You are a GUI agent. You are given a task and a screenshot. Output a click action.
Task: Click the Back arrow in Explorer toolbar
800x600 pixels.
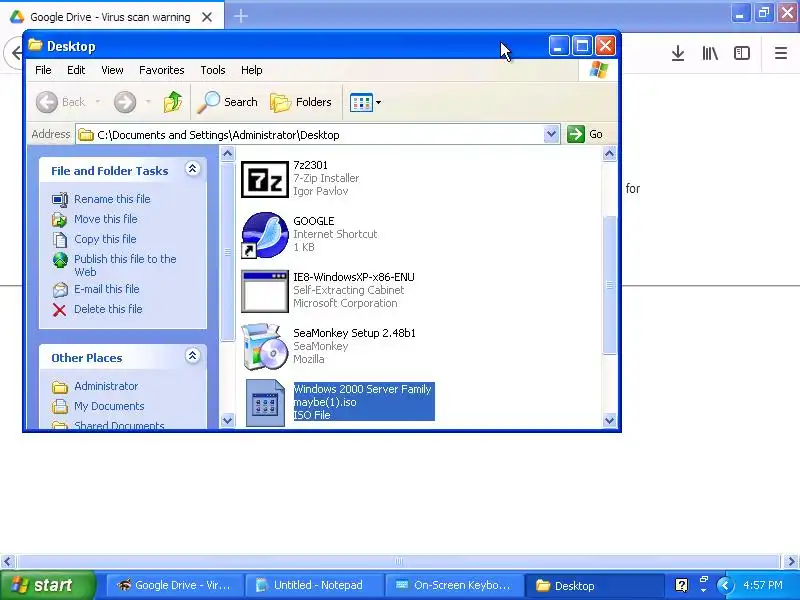pyautogui.click(x=47, y=102)
